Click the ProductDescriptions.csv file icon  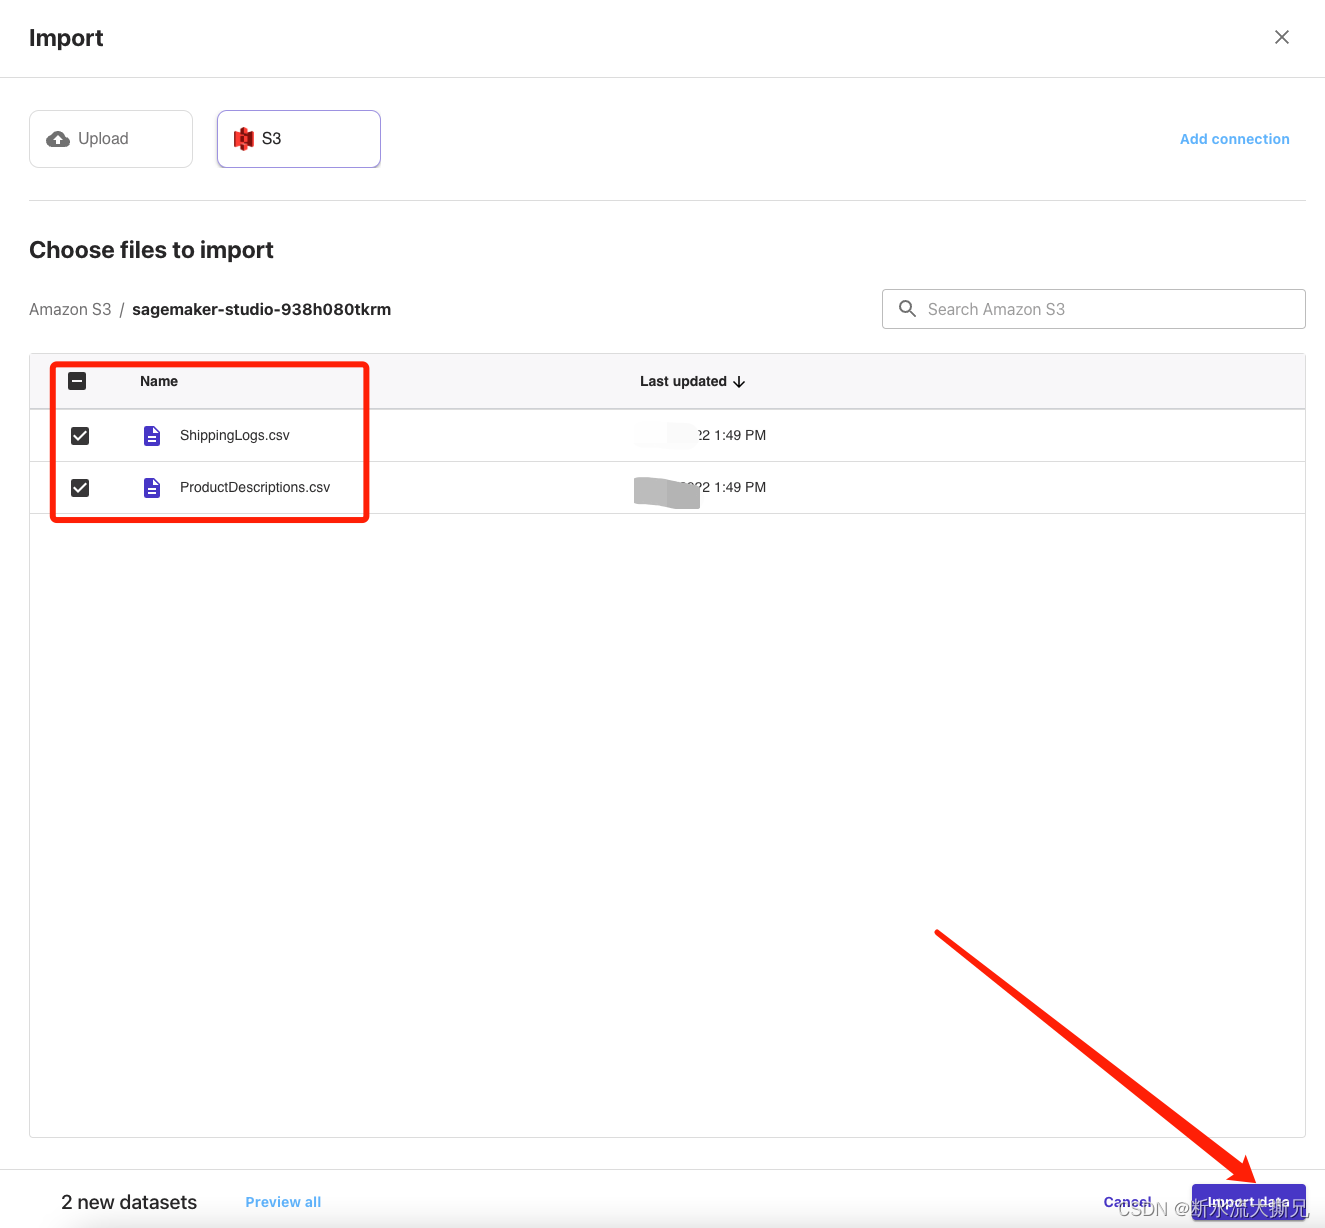point(152,488)
